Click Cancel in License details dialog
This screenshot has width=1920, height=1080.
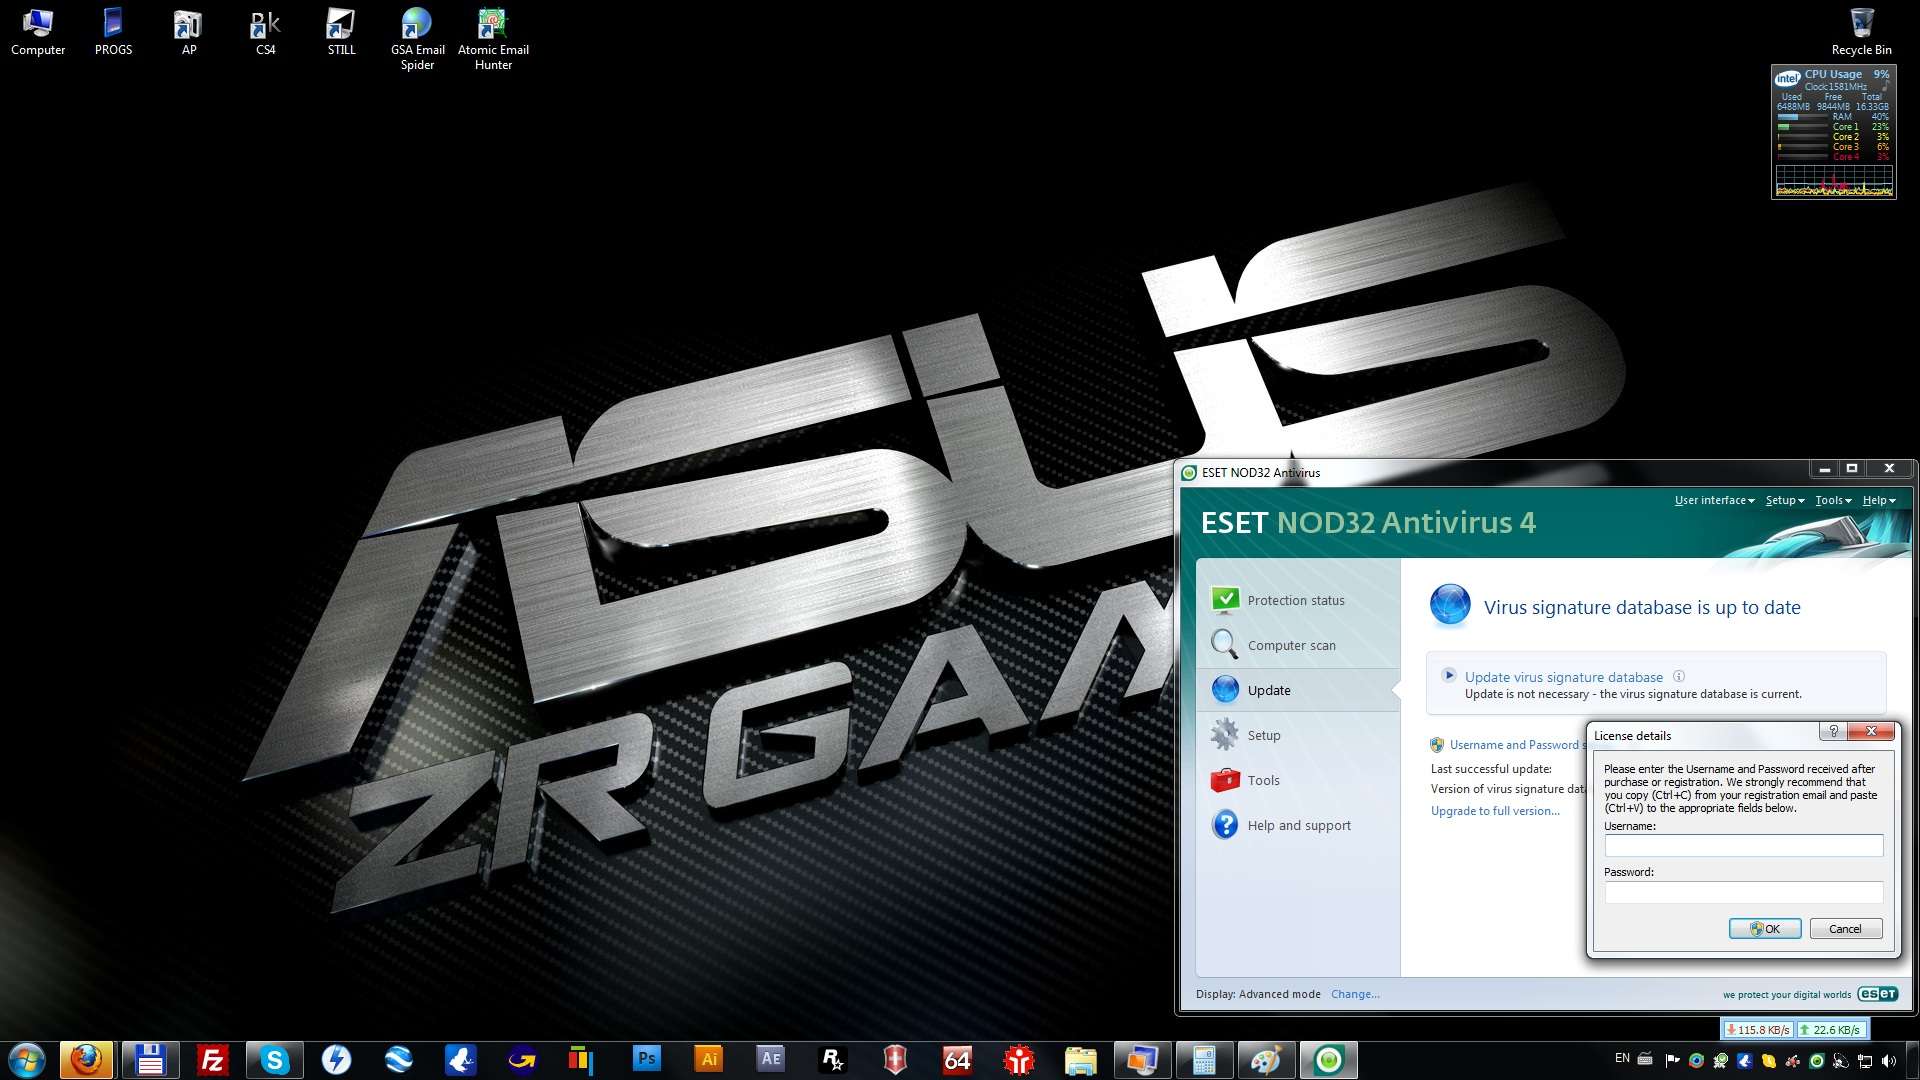click(x=1845, y=929)
